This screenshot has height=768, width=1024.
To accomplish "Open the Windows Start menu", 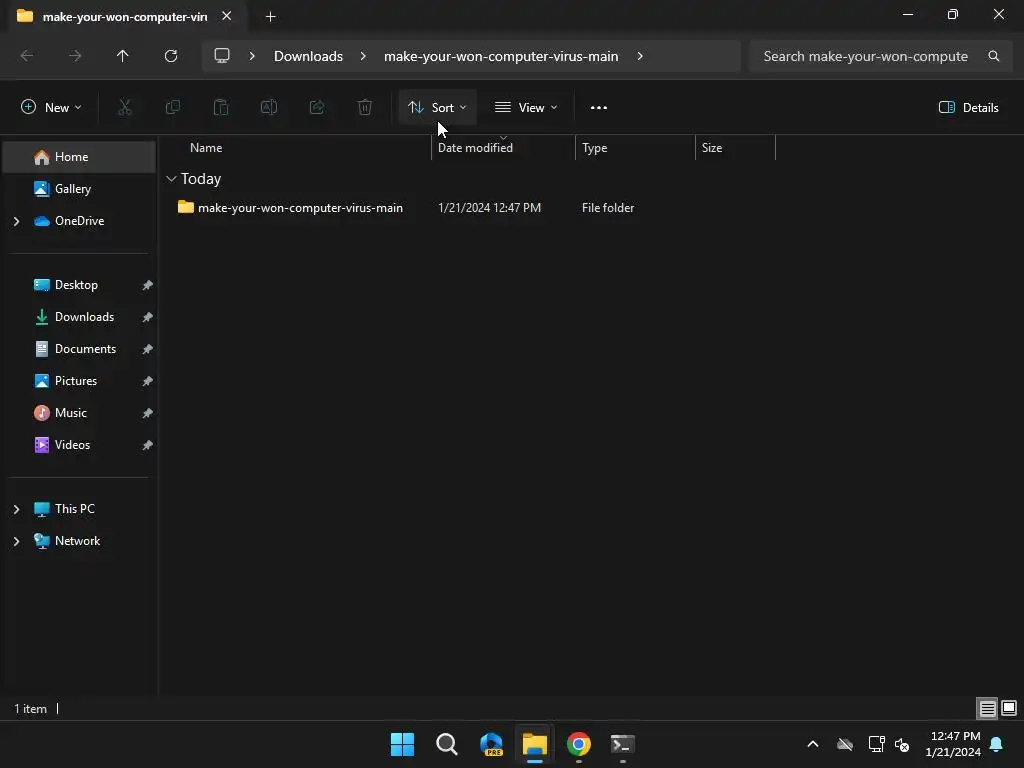I will point(402,744).
